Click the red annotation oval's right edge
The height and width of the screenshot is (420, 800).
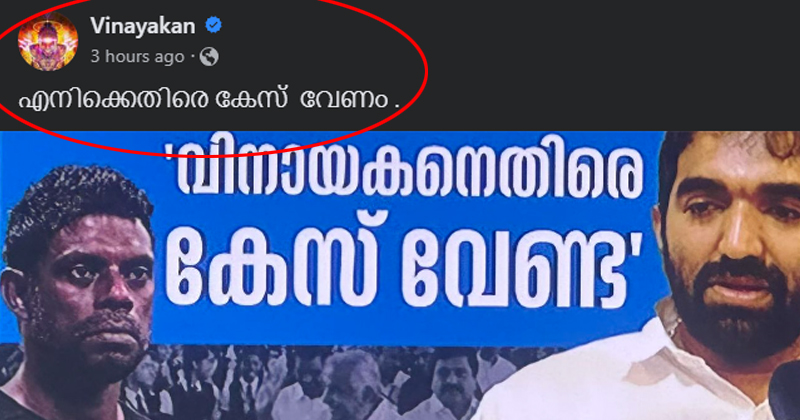point(426,71)
